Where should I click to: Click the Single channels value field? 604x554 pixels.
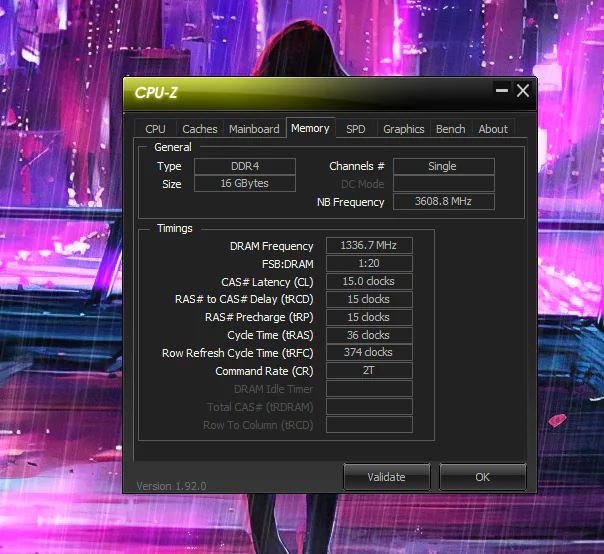444,166
